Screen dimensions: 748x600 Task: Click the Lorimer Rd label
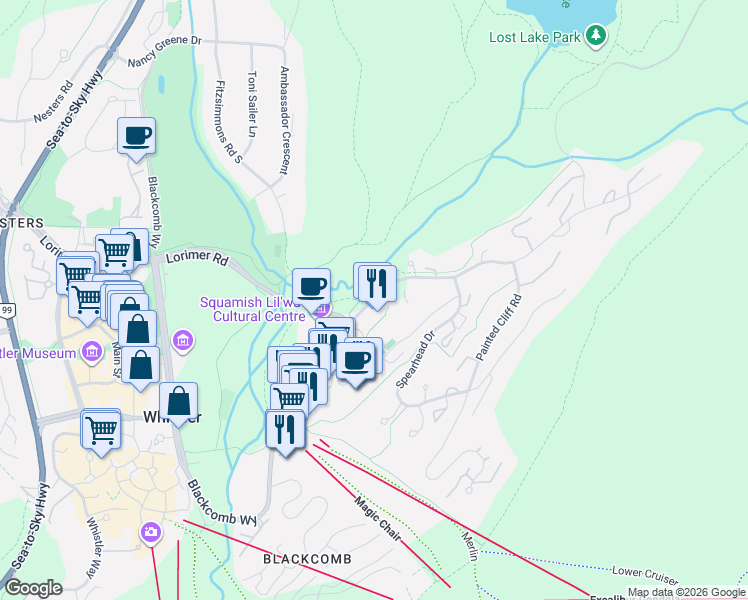pos(197,258)
